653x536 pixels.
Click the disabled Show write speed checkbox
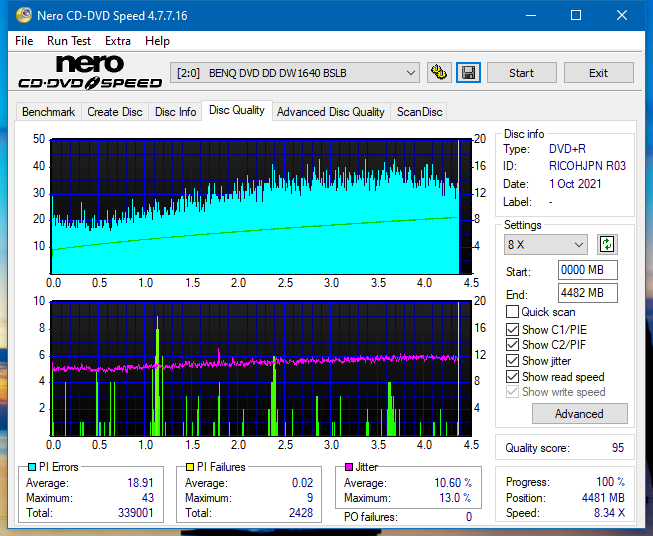pos(512,392)
